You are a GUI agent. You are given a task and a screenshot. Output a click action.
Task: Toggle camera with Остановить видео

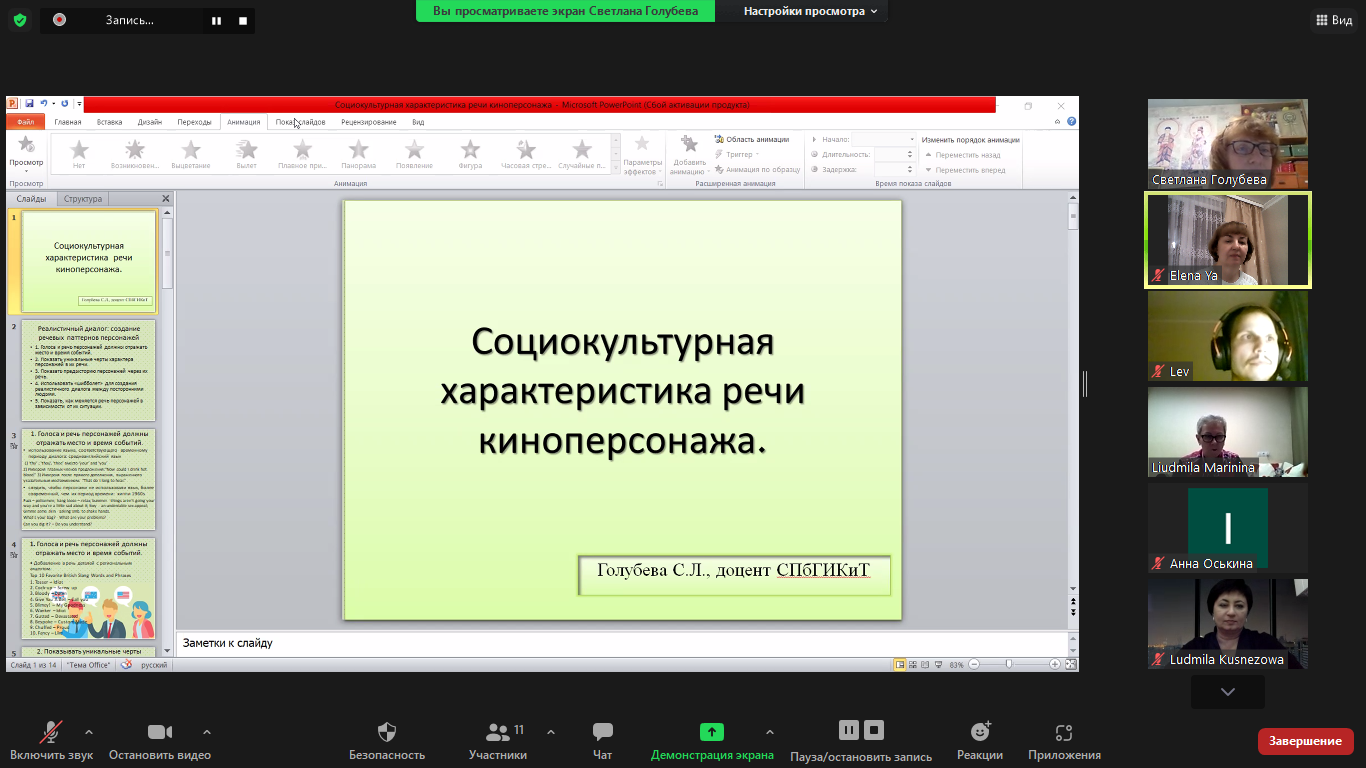click(x=160, y=742)
